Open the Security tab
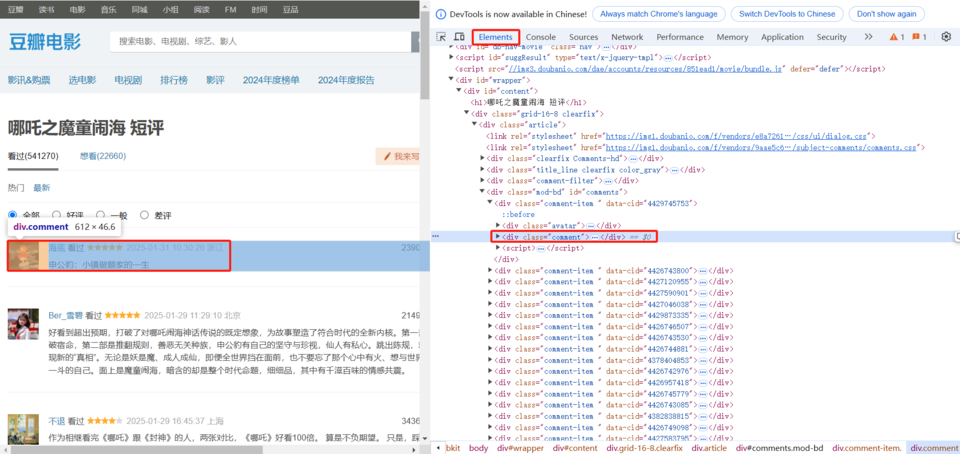Image resolution: width=960 pixels, height=454 pixels. (831, 37)
